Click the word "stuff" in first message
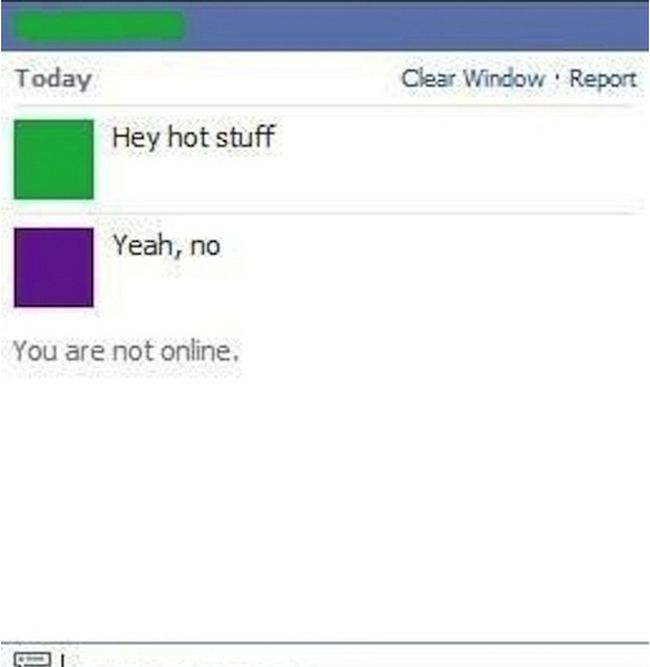The width and height of the screenshot is (650, 667). tap(246, 137)
